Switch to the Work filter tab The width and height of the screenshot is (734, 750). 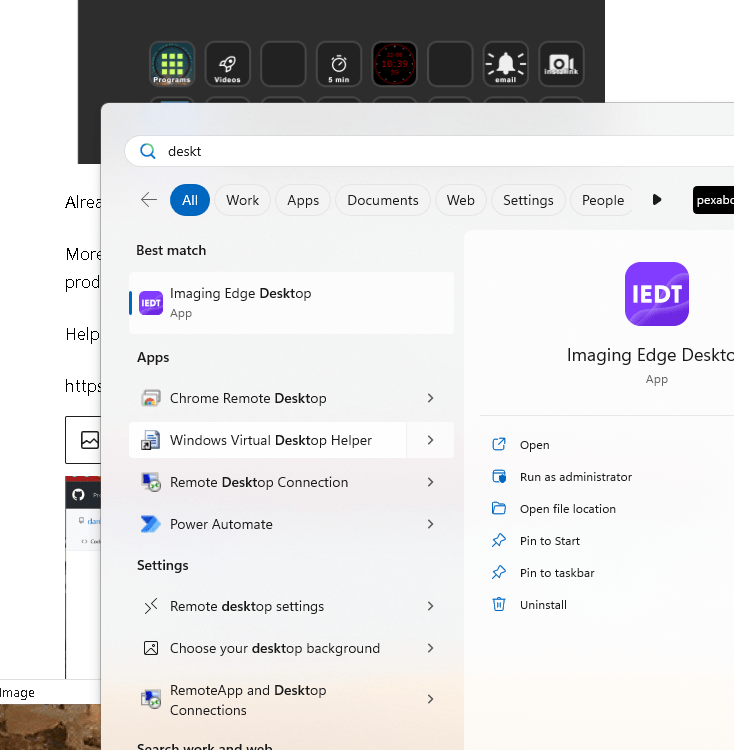tap(242, 200)
